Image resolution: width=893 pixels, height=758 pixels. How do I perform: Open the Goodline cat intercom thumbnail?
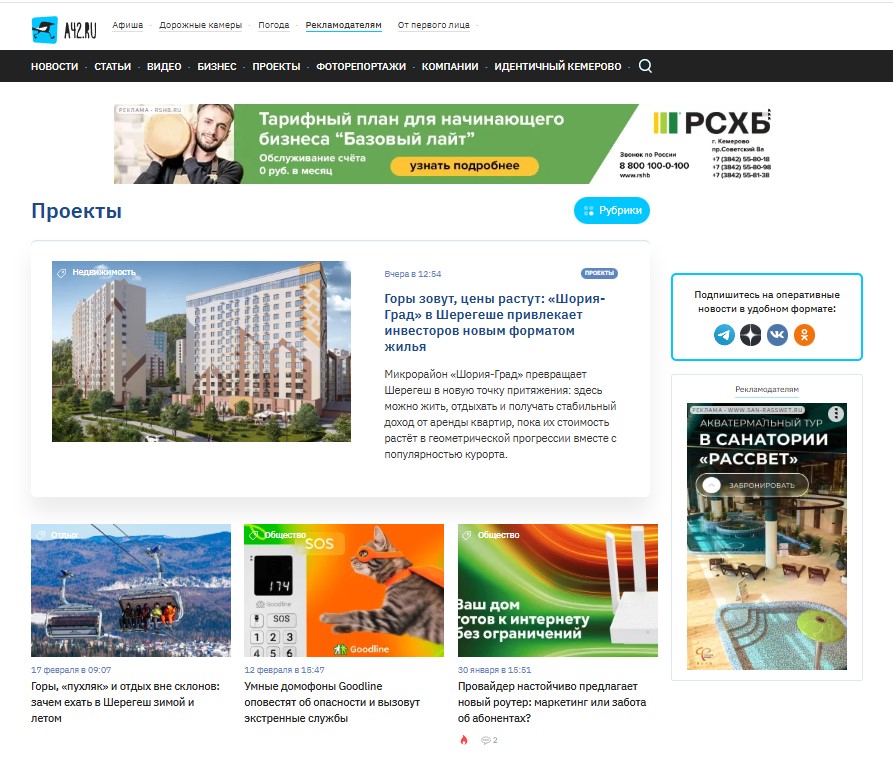pyautogui.click(x=344, y=590)
